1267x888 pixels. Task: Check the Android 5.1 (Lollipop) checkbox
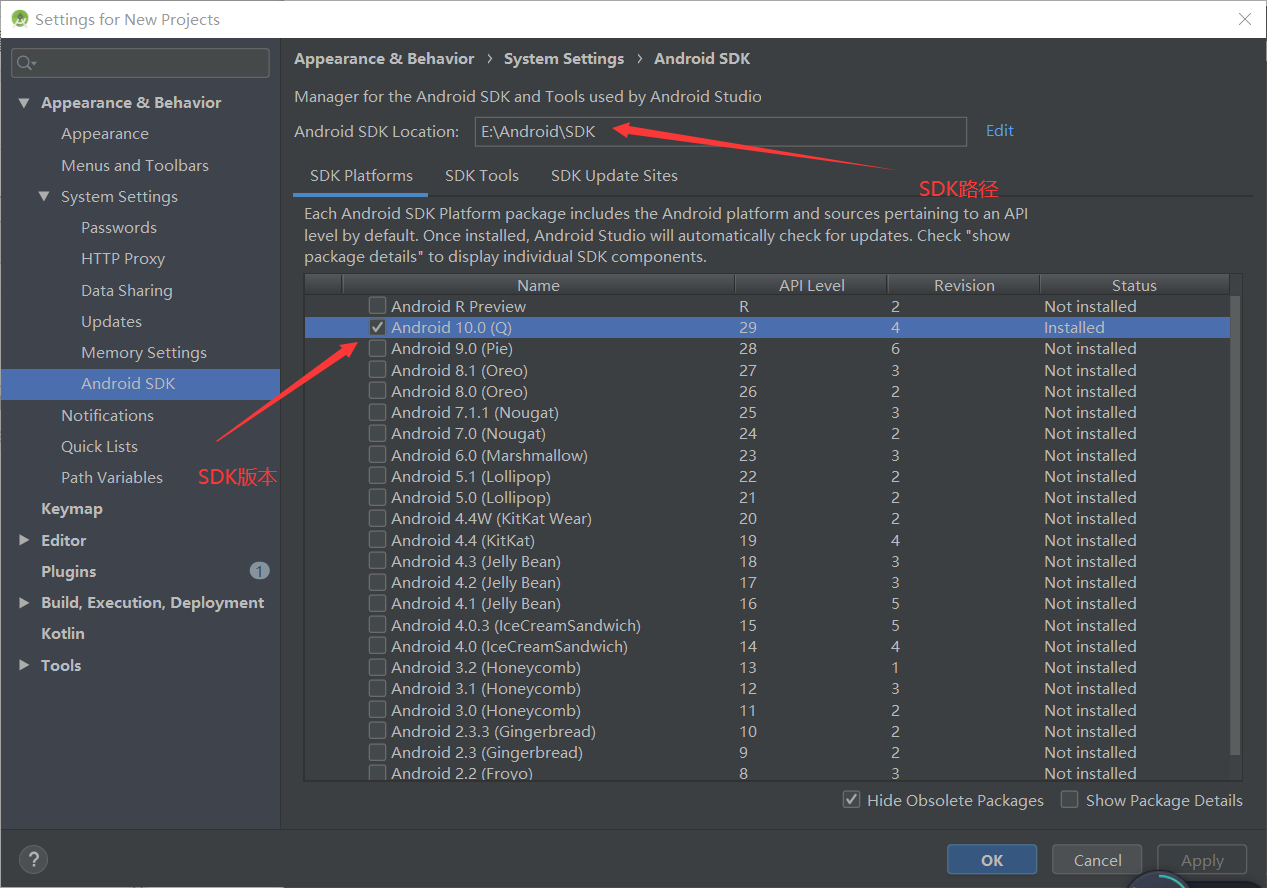tap(377, 476)
